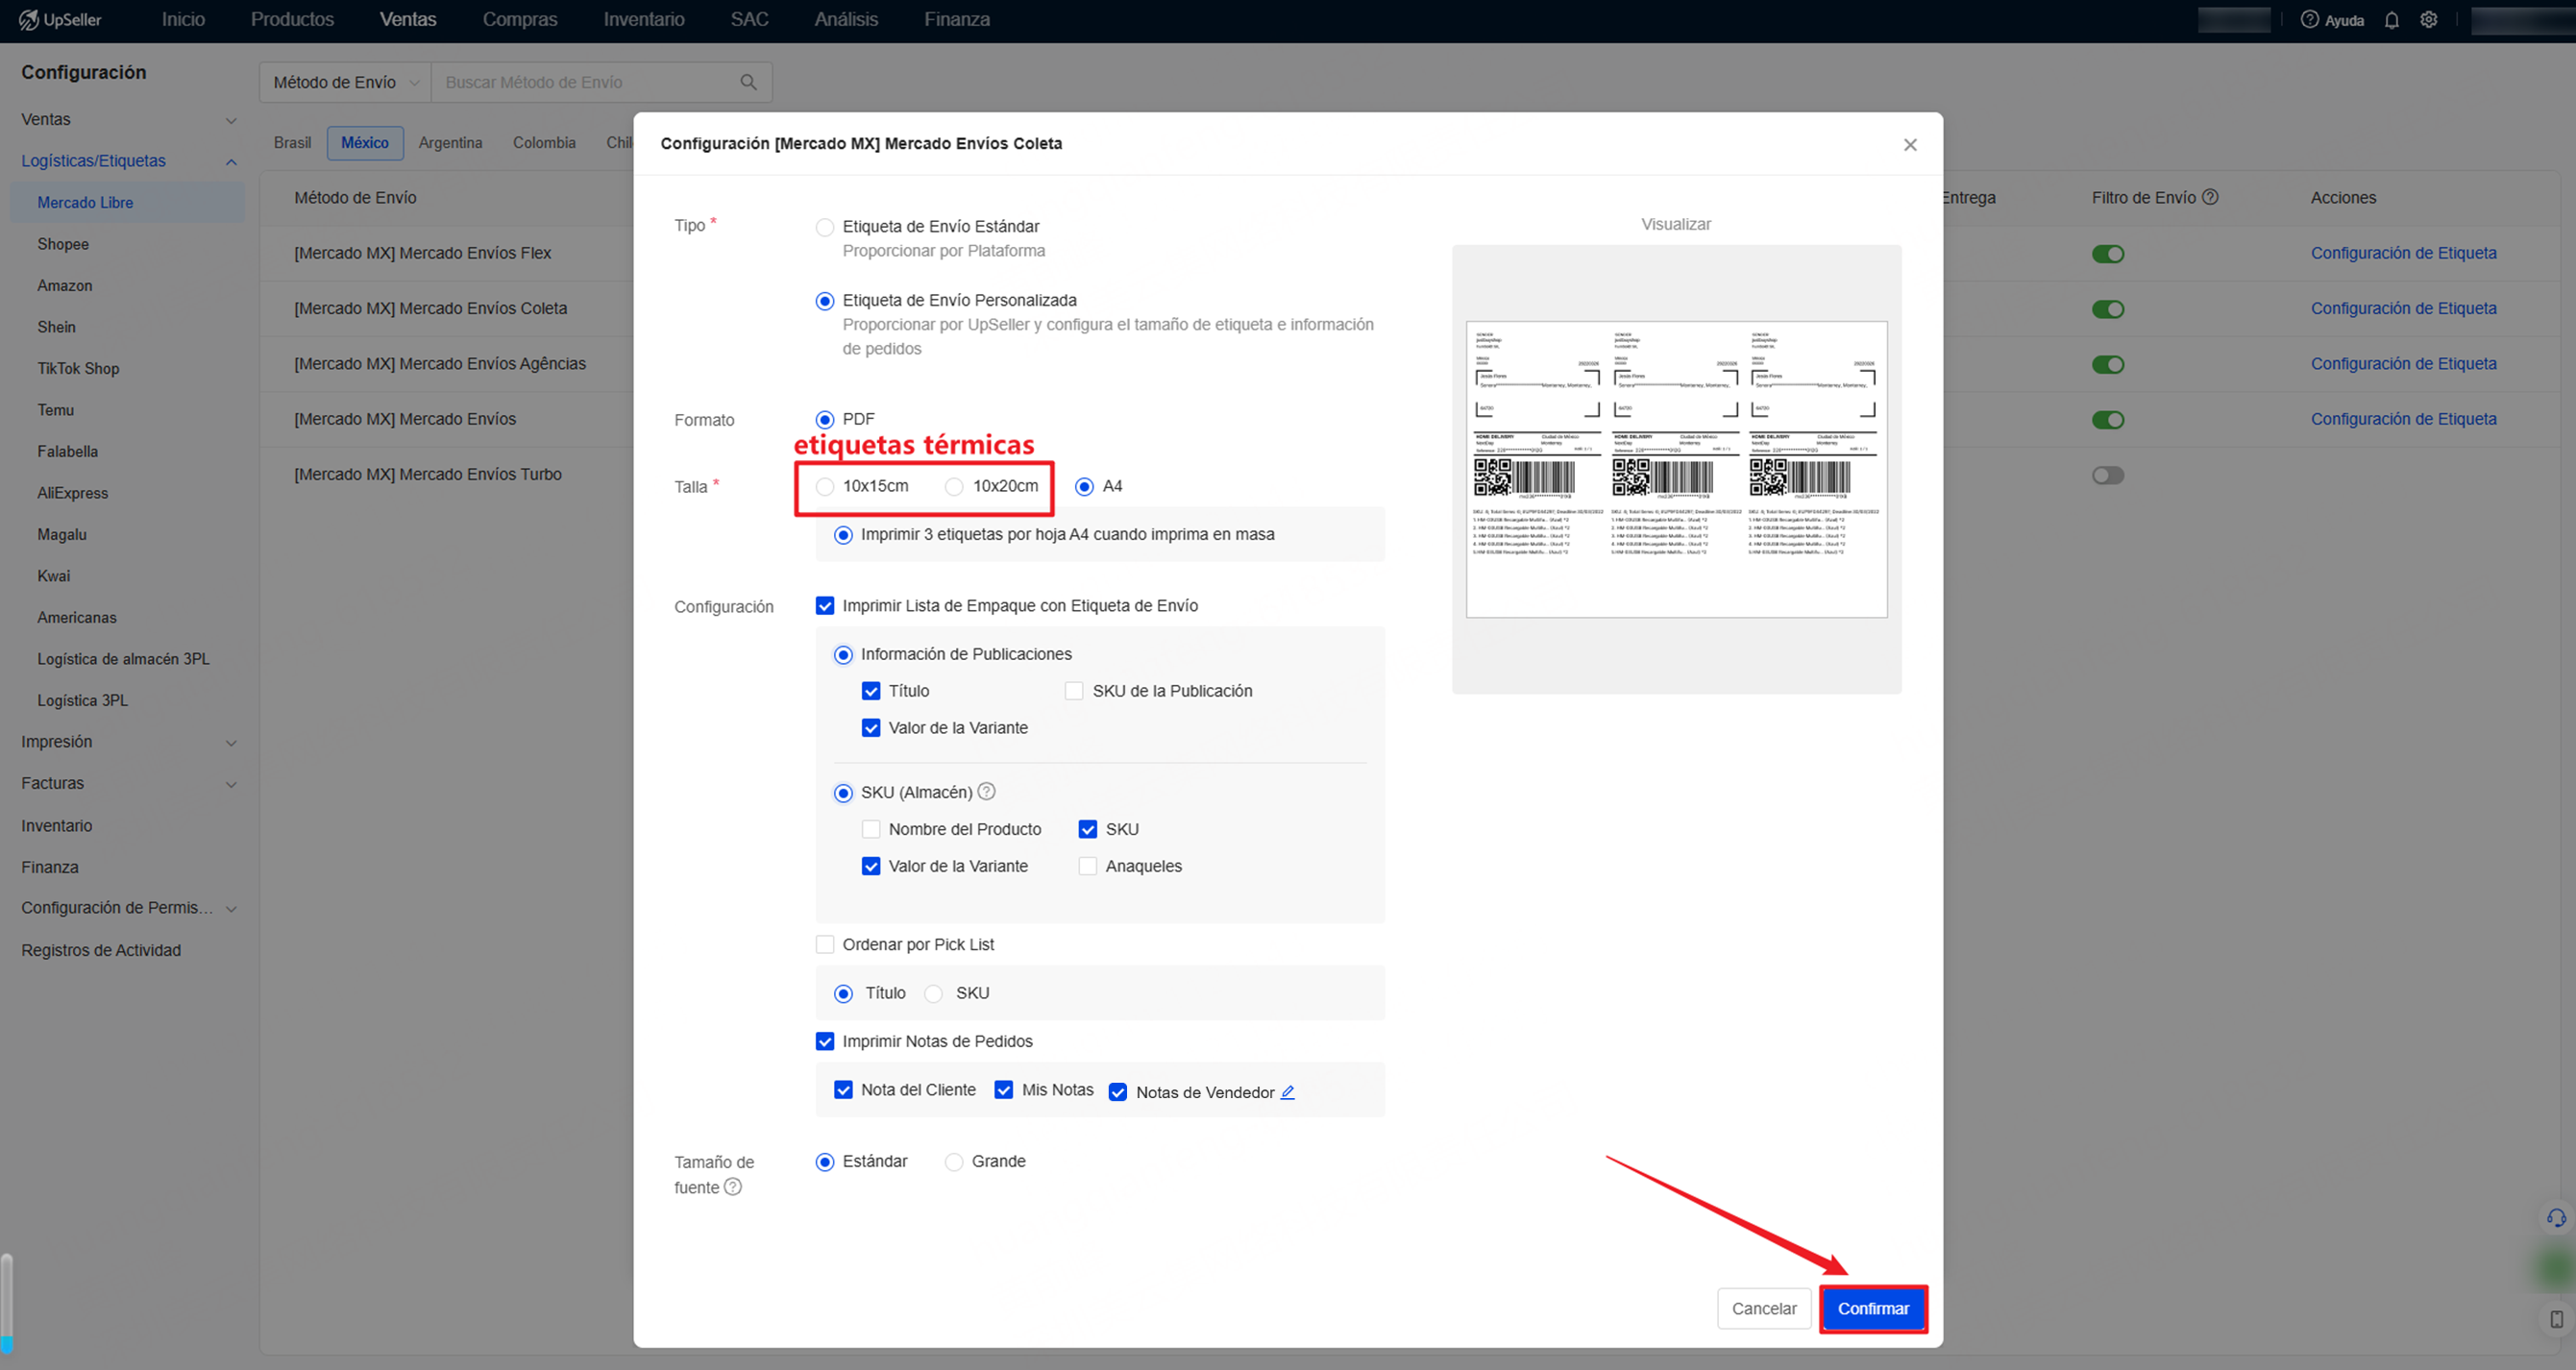Open the settings gear icon
This screenshot has height=1370, width=2576.
tap(2428, 20)
